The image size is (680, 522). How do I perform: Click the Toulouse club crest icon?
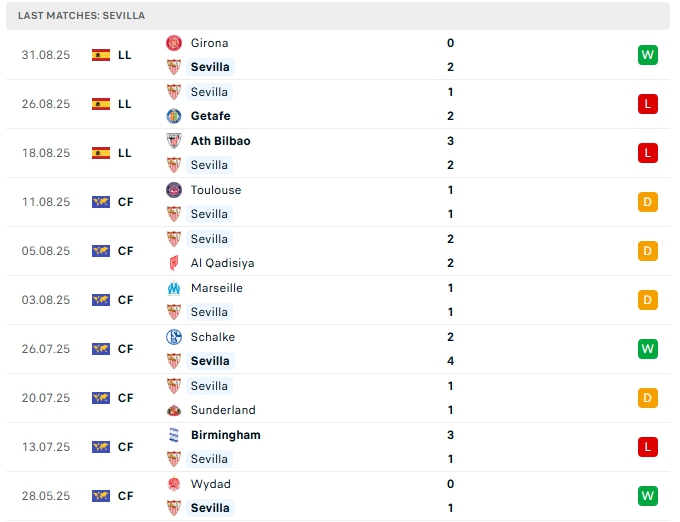coord(173,190)
